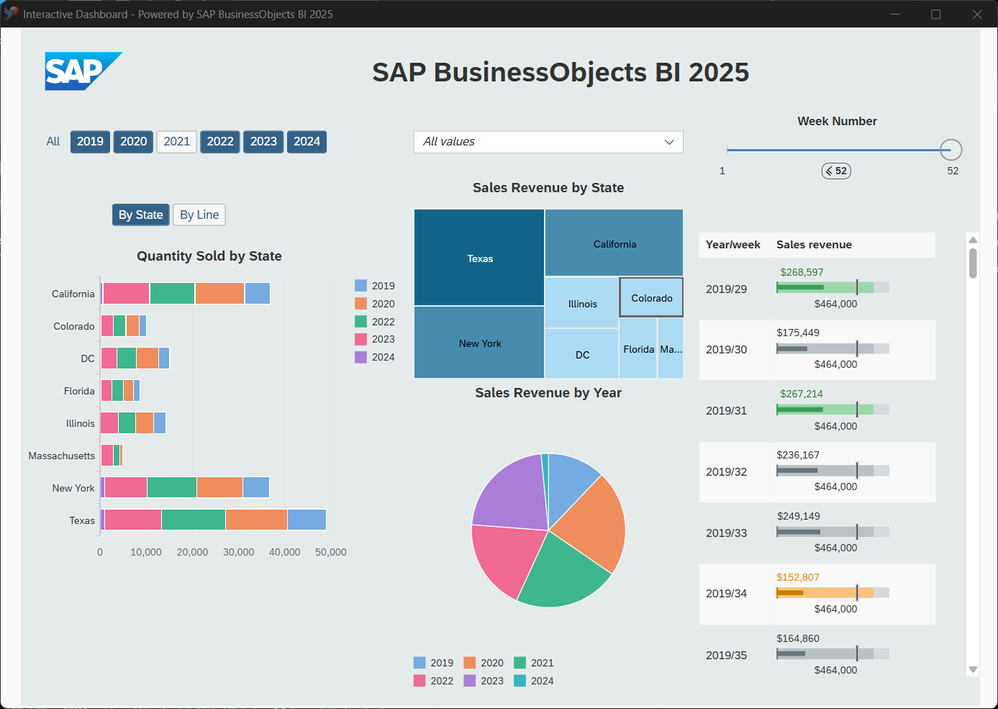
Task: Click the 2019 swatch in the pie chart legend
Action: click(419, 663)
